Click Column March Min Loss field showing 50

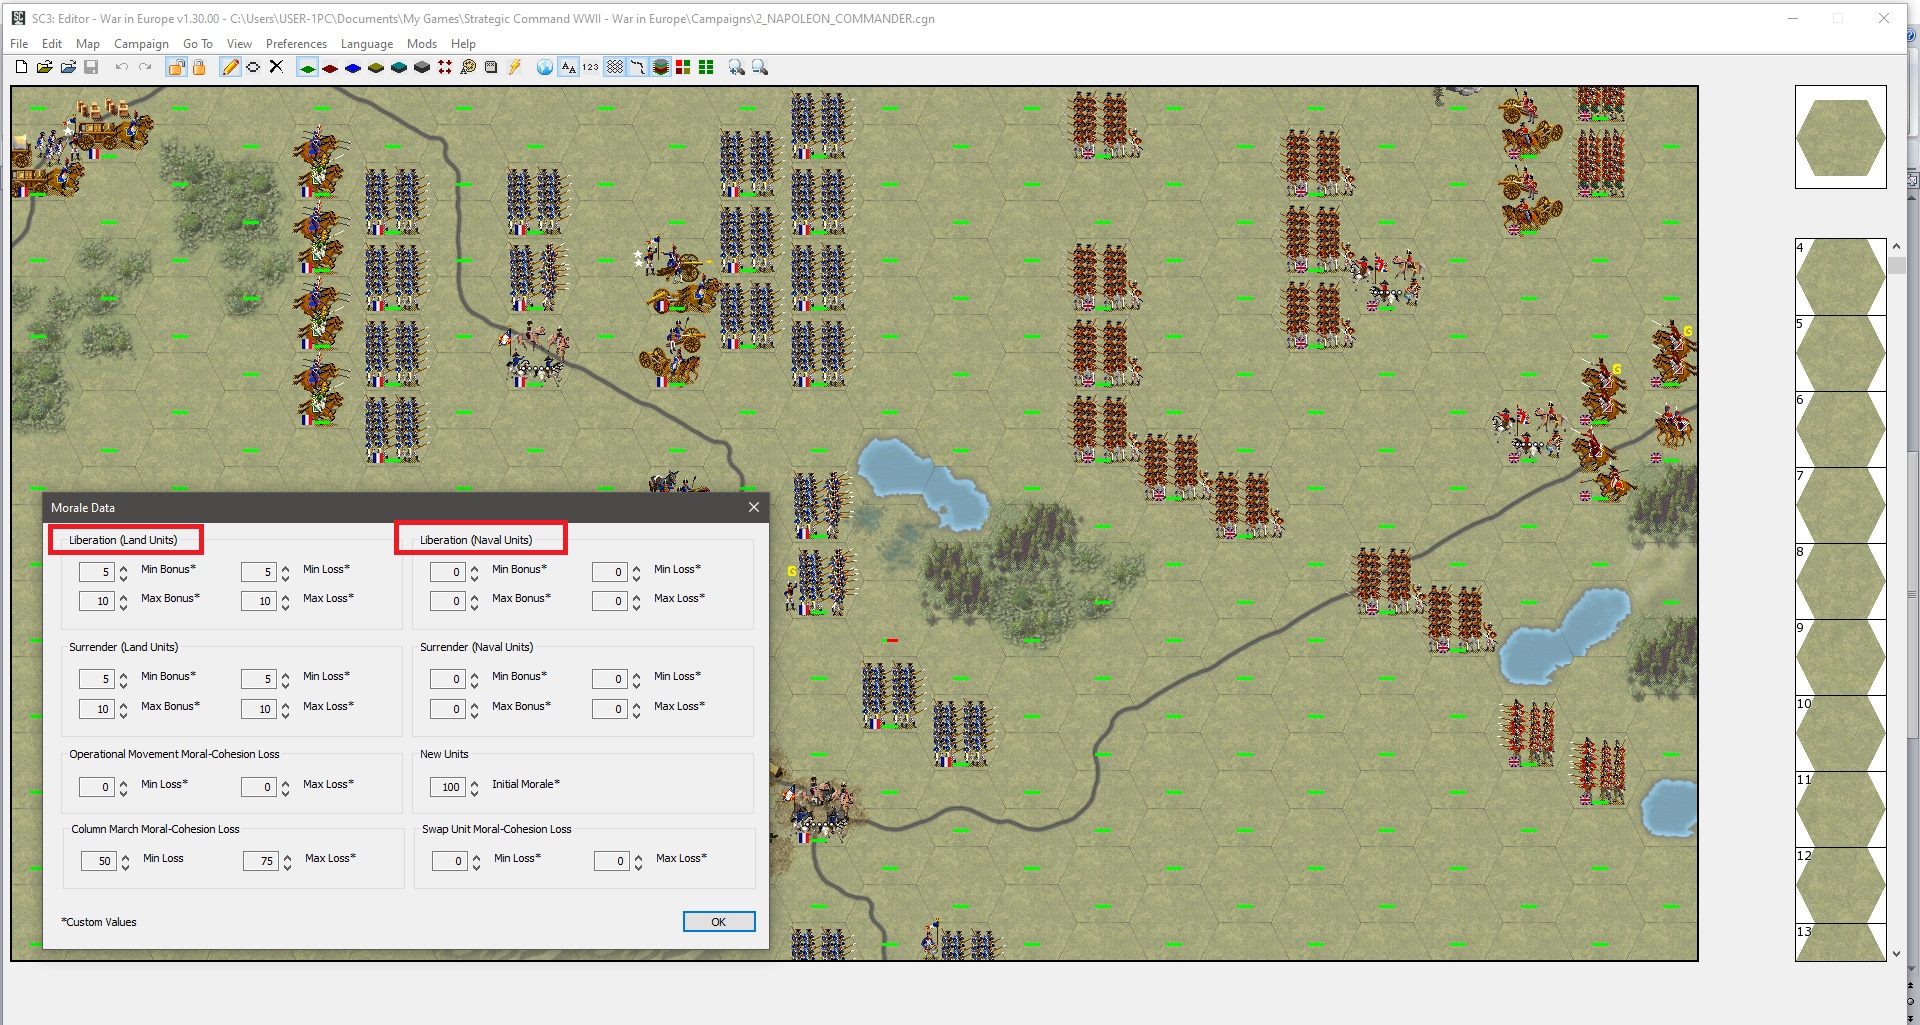click(x=98, y=861)
